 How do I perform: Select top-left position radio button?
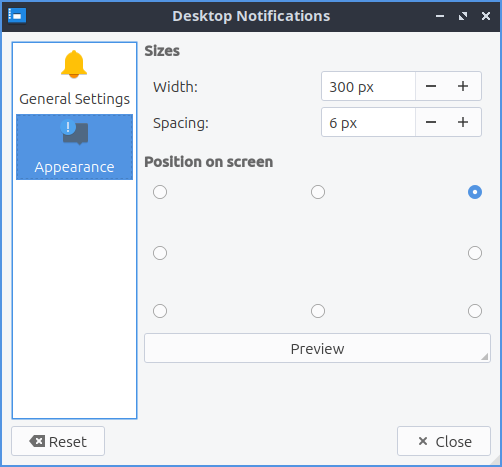(x=160, y=192)
